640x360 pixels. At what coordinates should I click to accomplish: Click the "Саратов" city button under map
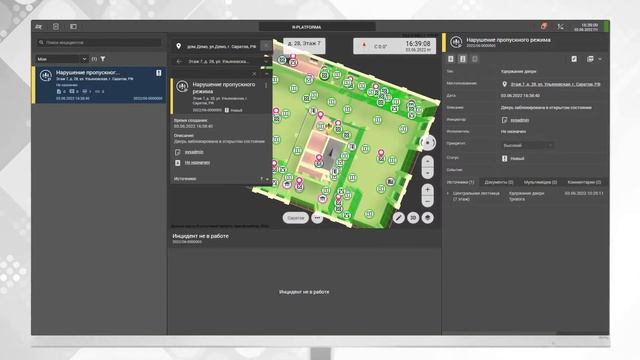click(296, 218)
